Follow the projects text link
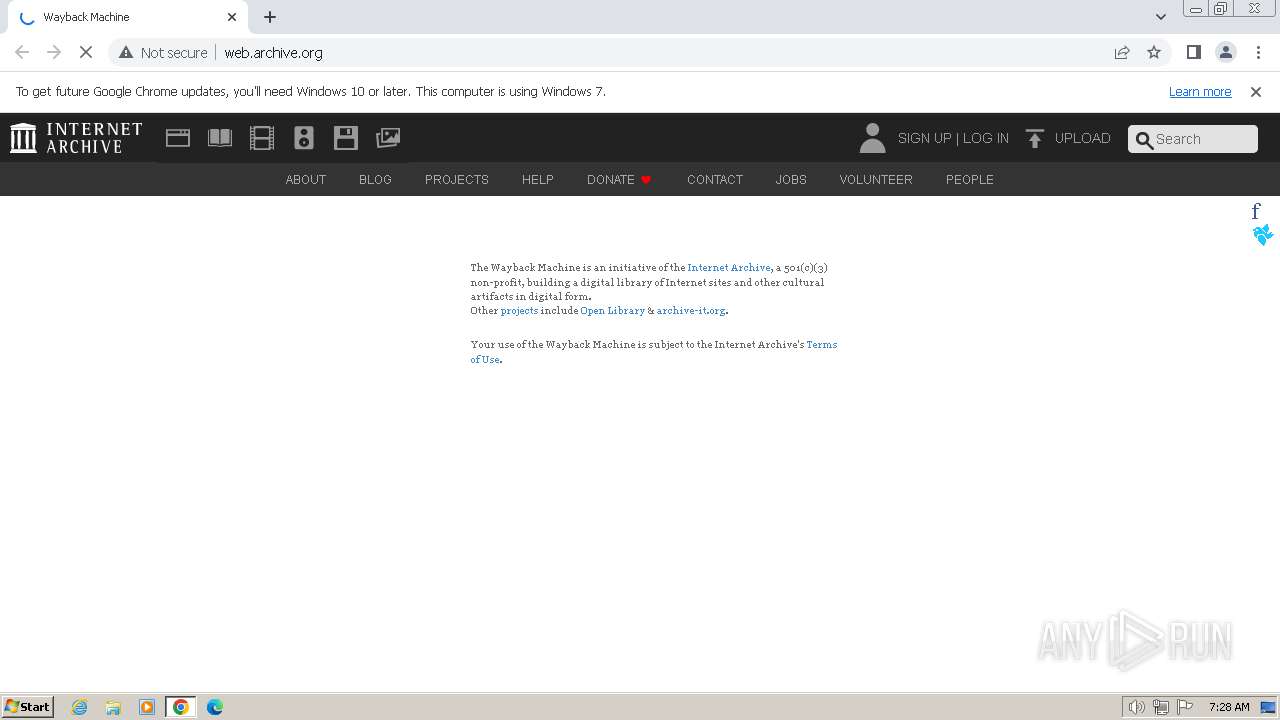This screenshot has width=1280, height=720. [x=519, y=311]
